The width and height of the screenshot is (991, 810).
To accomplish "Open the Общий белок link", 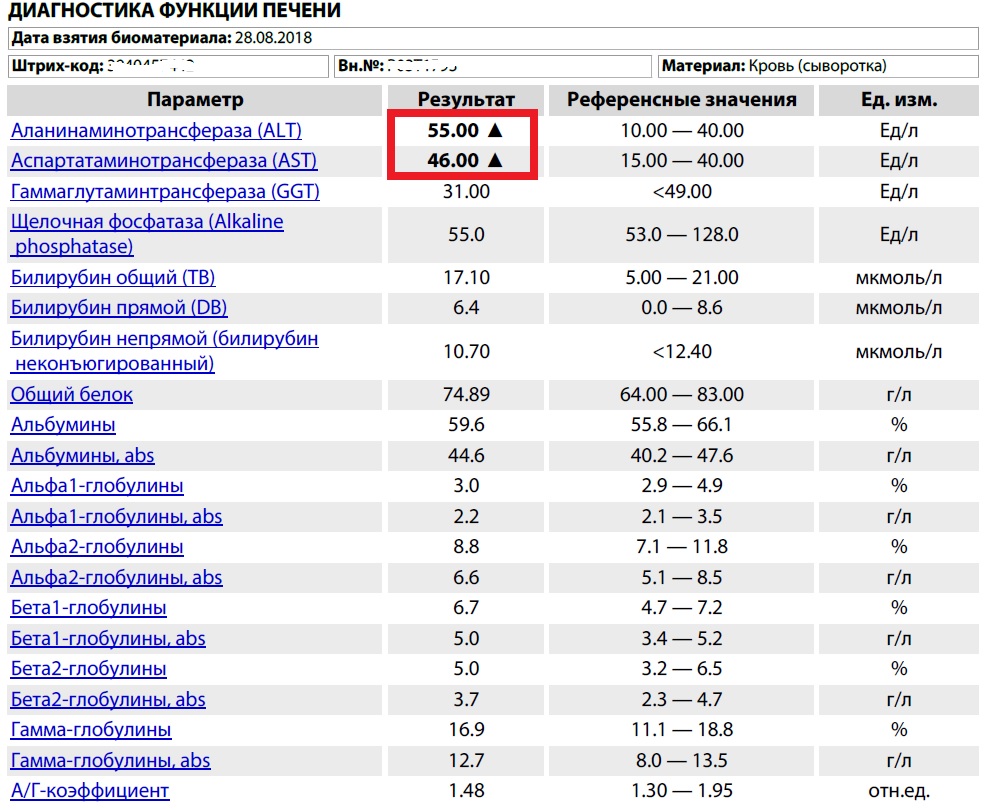I will point(71,394).
